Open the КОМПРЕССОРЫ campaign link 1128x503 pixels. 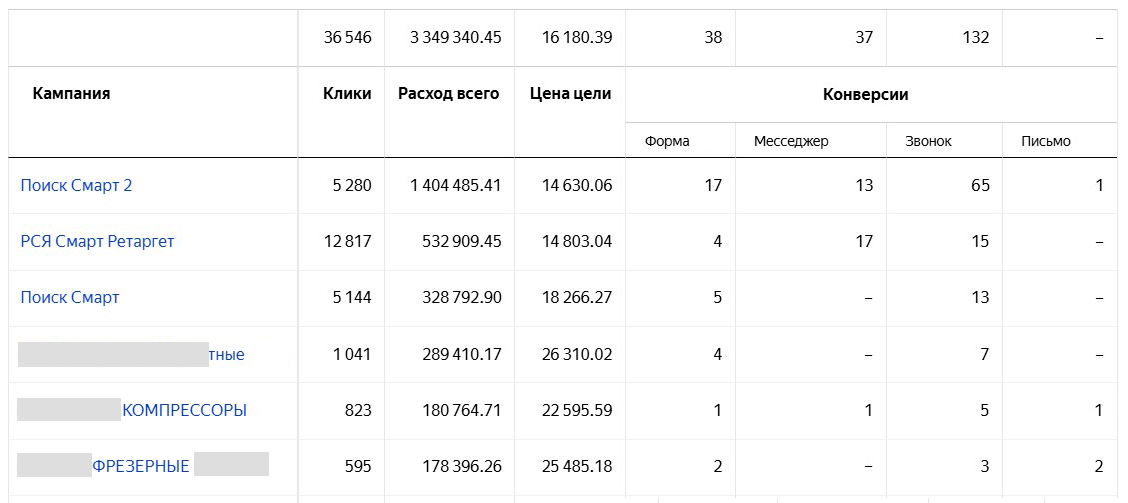click(184, 411)
